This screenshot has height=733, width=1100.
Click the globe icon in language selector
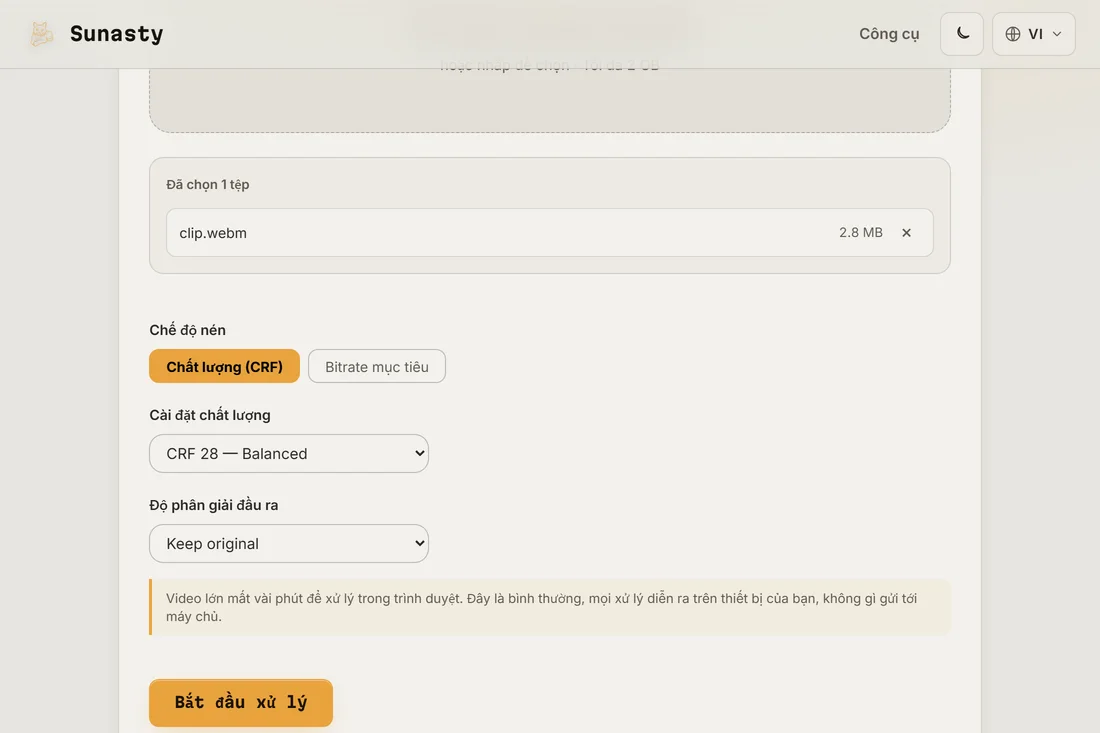click(x=1012, y=34)
